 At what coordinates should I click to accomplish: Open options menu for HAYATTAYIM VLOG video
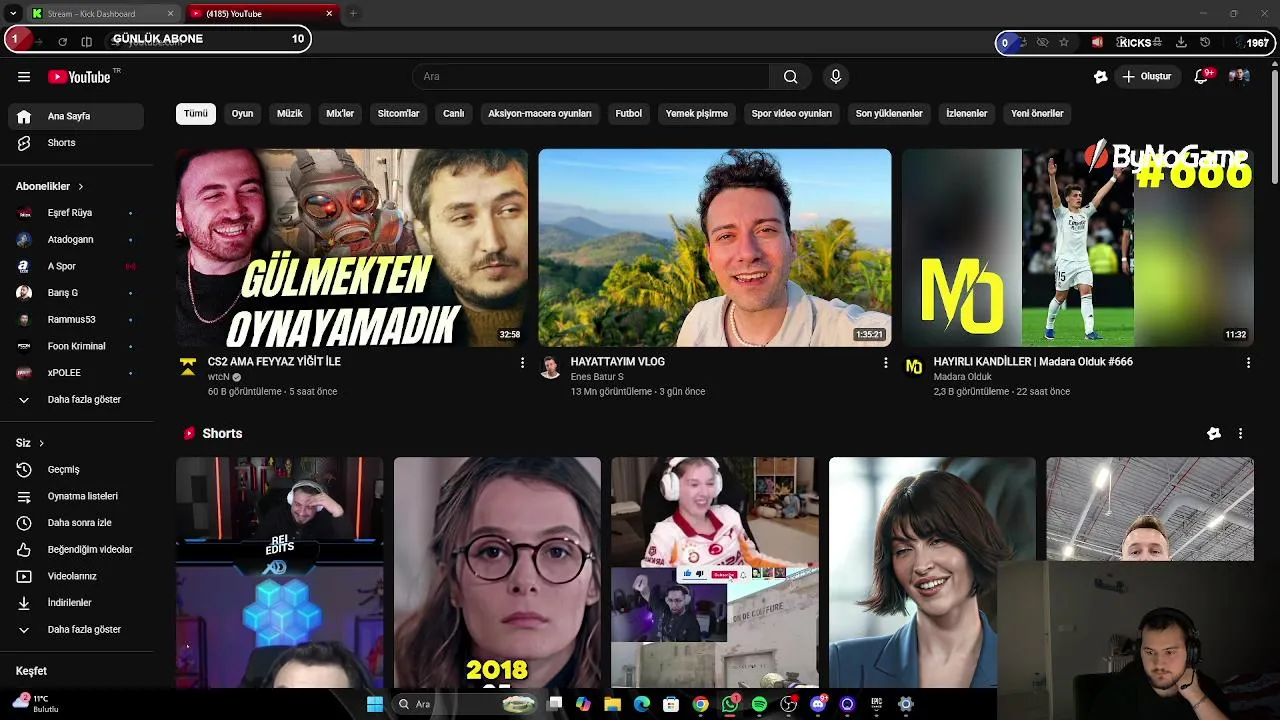coord(885,363)
